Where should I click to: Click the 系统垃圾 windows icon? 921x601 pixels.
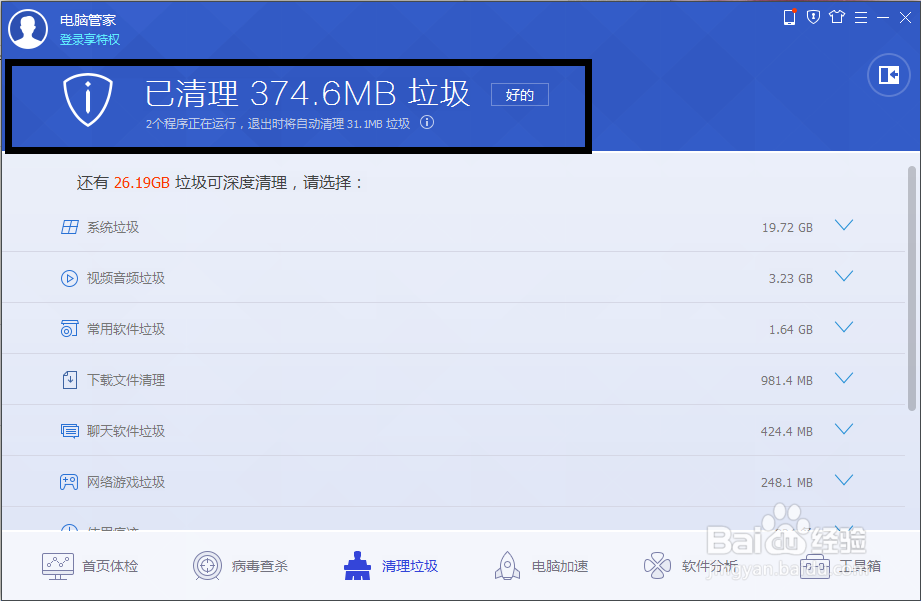pos(69,227)
